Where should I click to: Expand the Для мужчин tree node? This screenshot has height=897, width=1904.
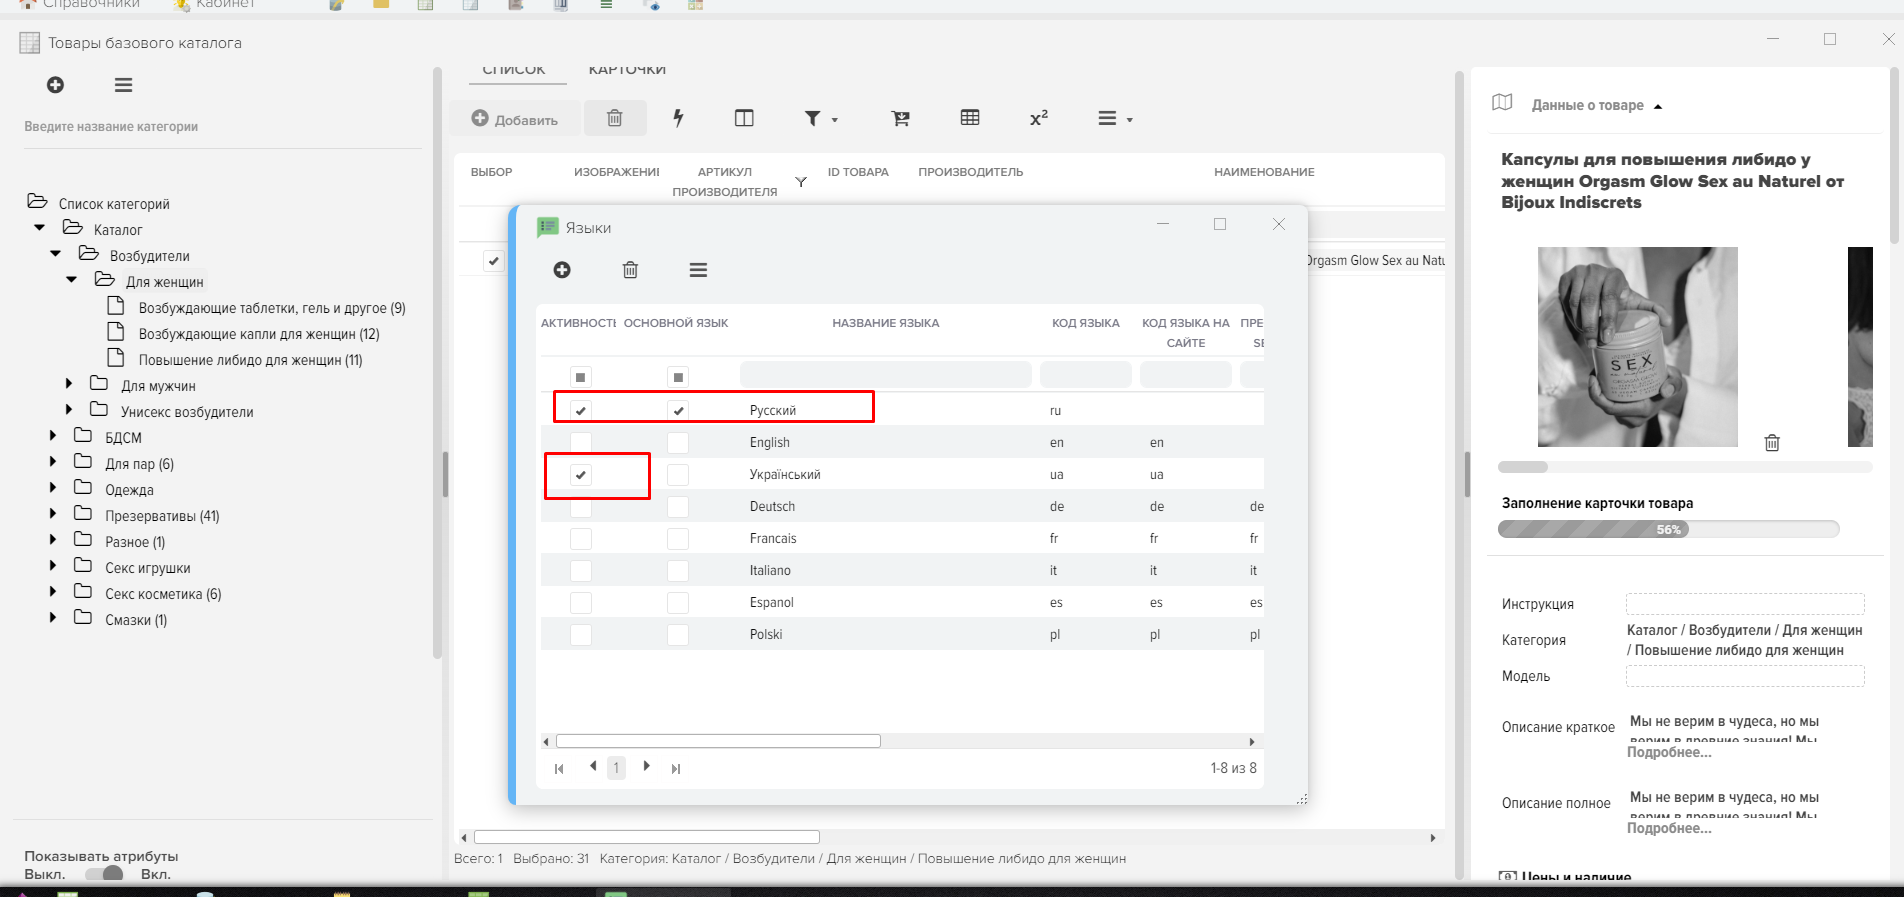click(x=68, y=384)
